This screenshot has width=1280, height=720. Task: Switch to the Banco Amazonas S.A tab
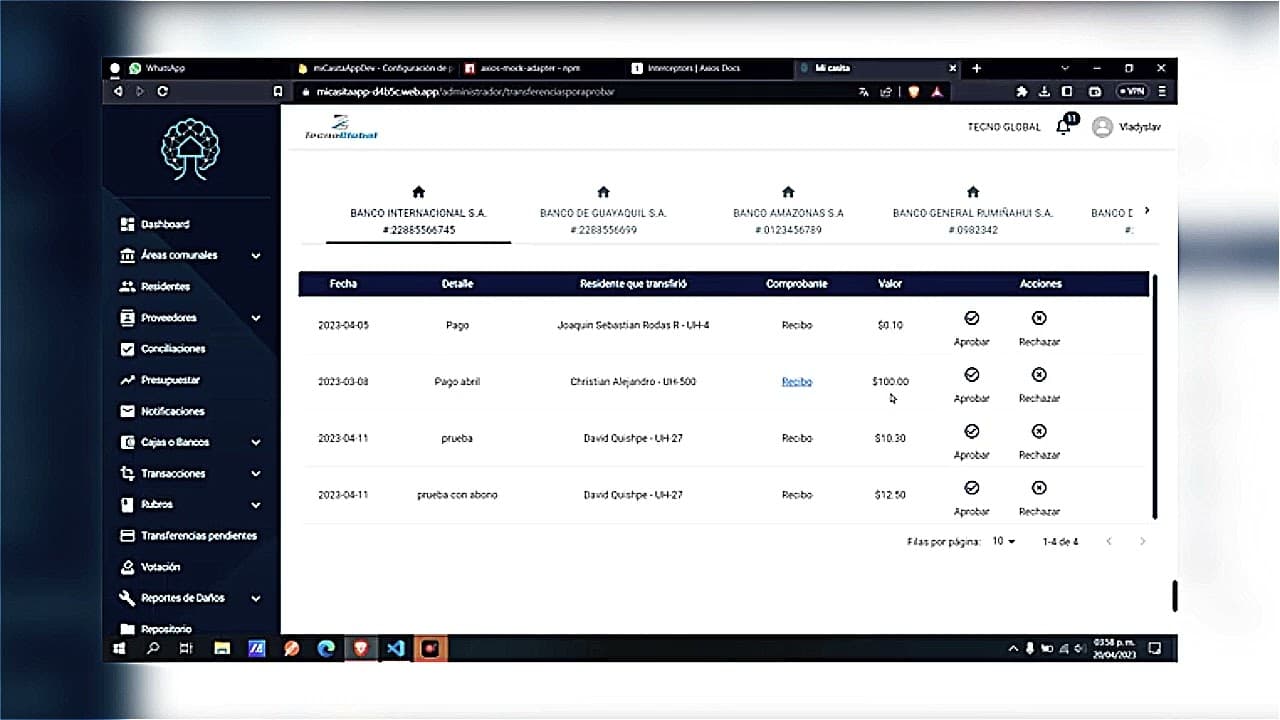click(x=788, y=211)
